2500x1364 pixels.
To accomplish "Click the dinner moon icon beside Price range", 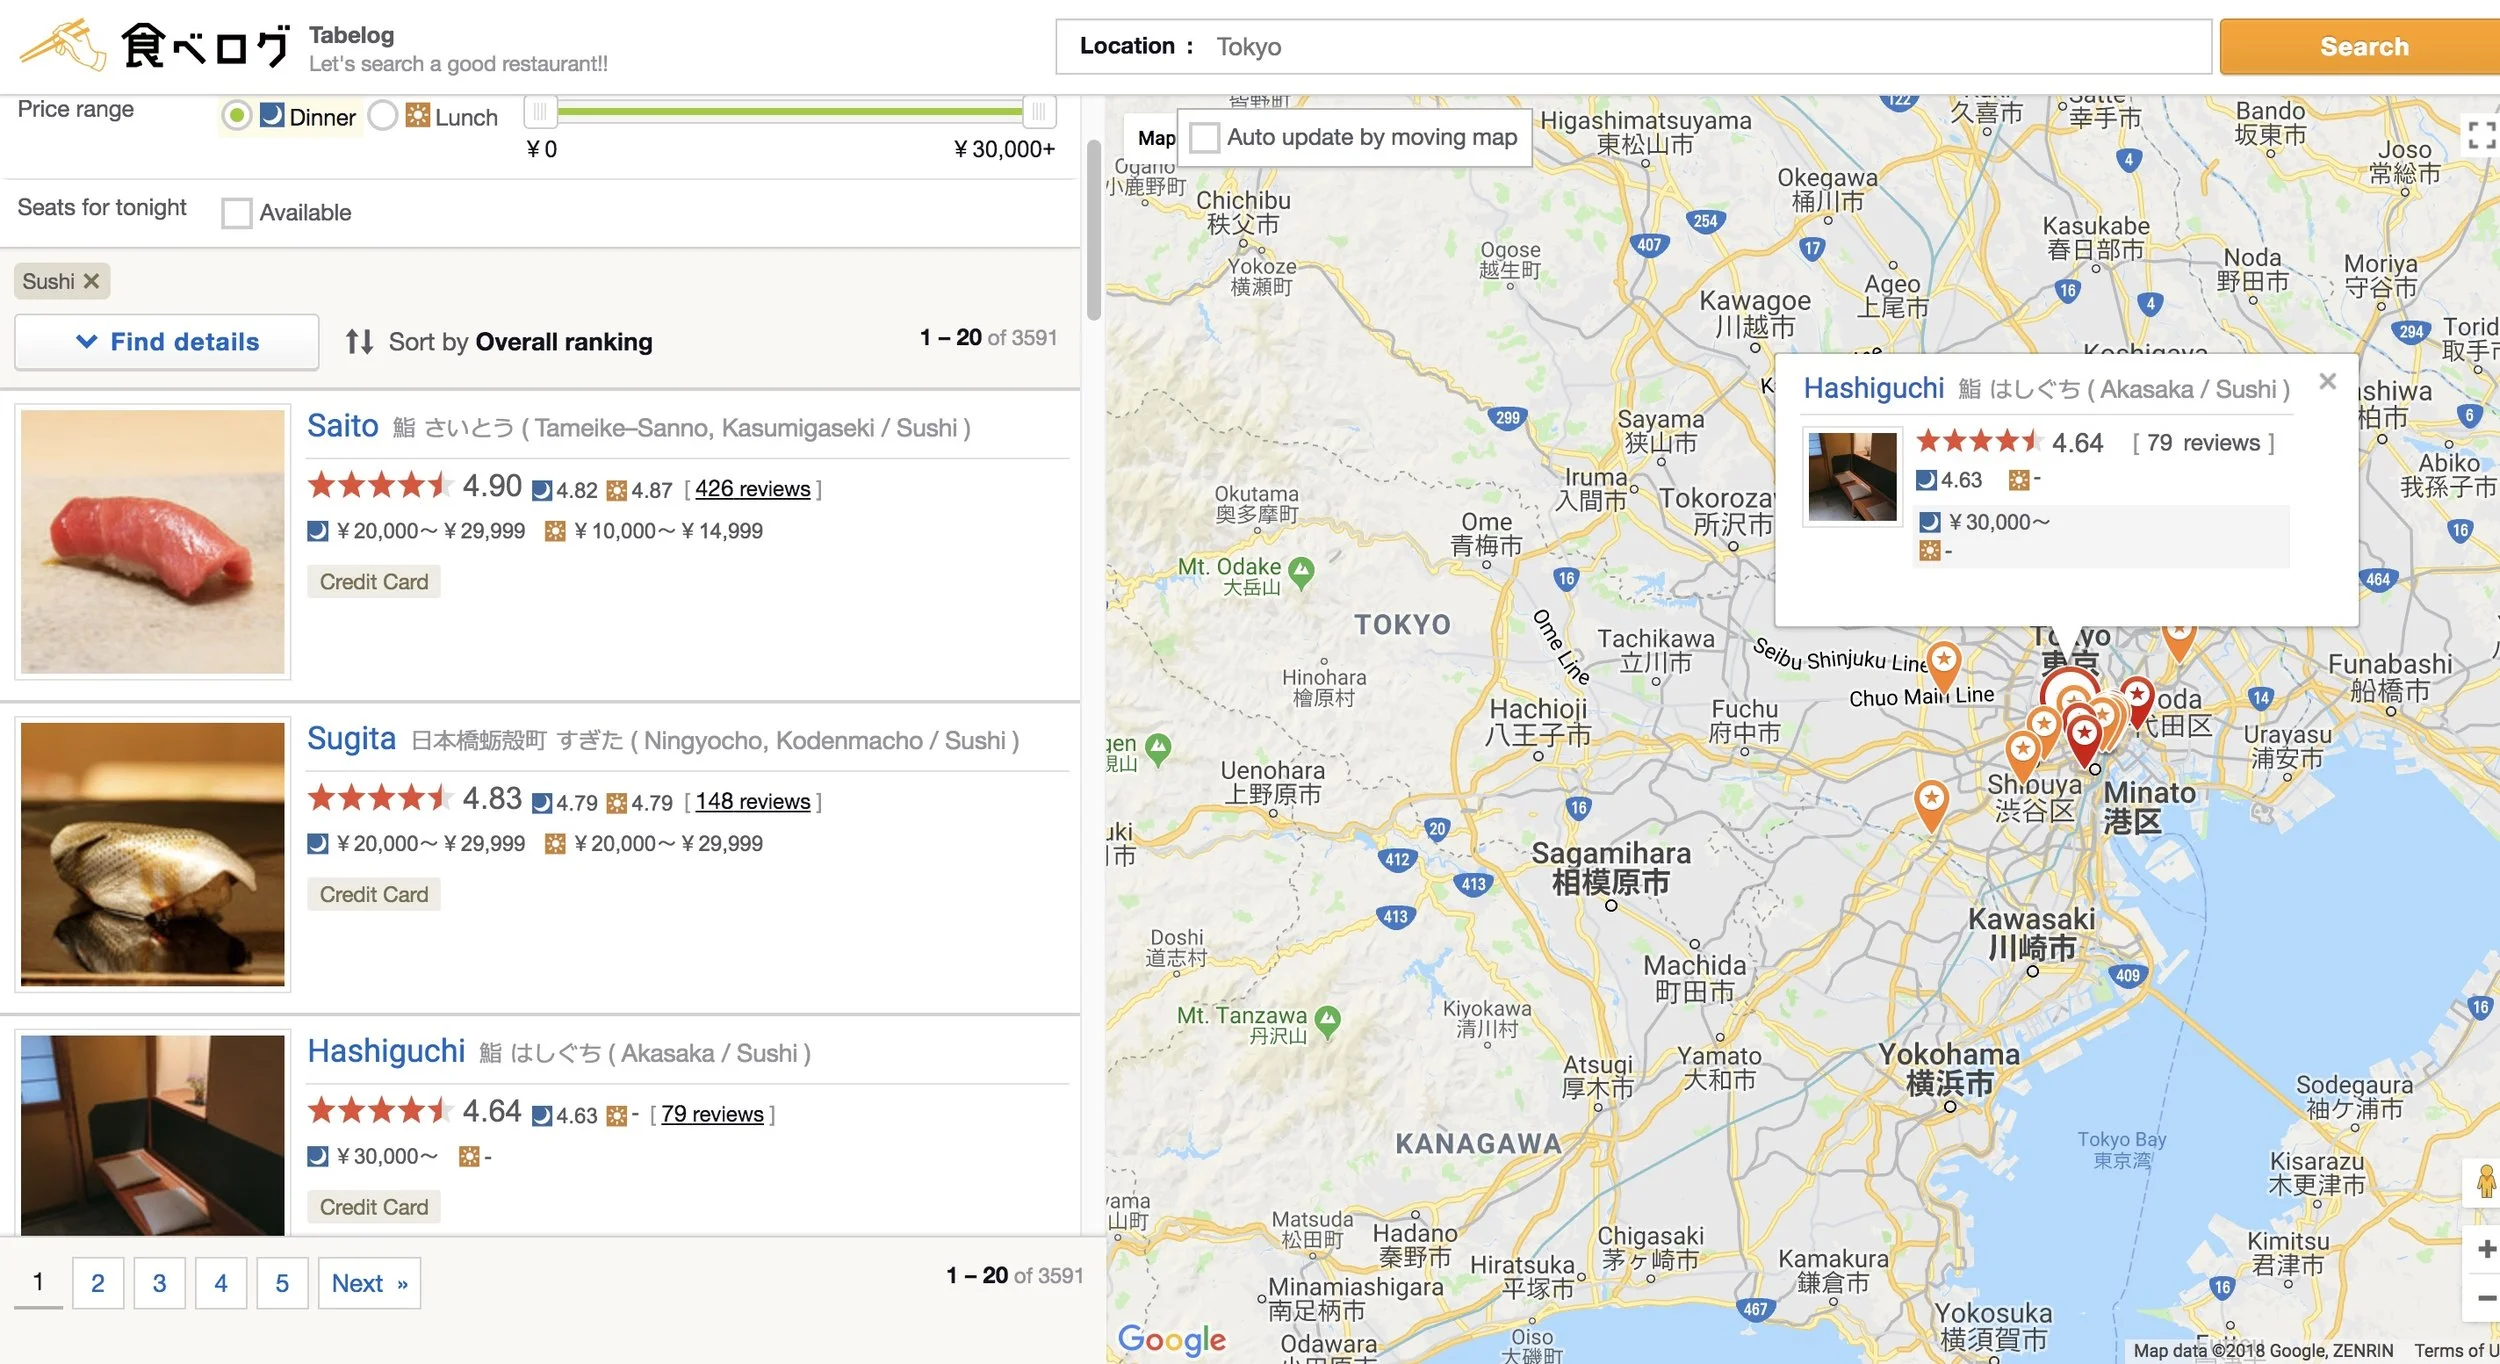I will coord(271,116).
